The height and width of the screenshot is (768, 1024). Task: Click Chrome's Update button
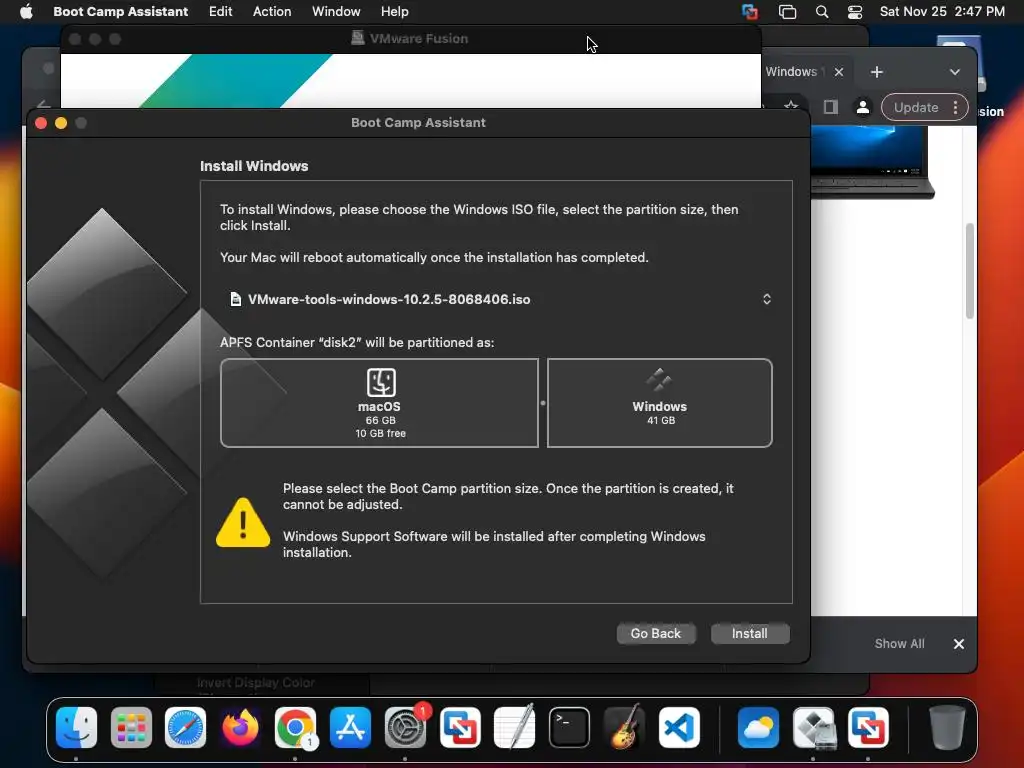point(916,107)
